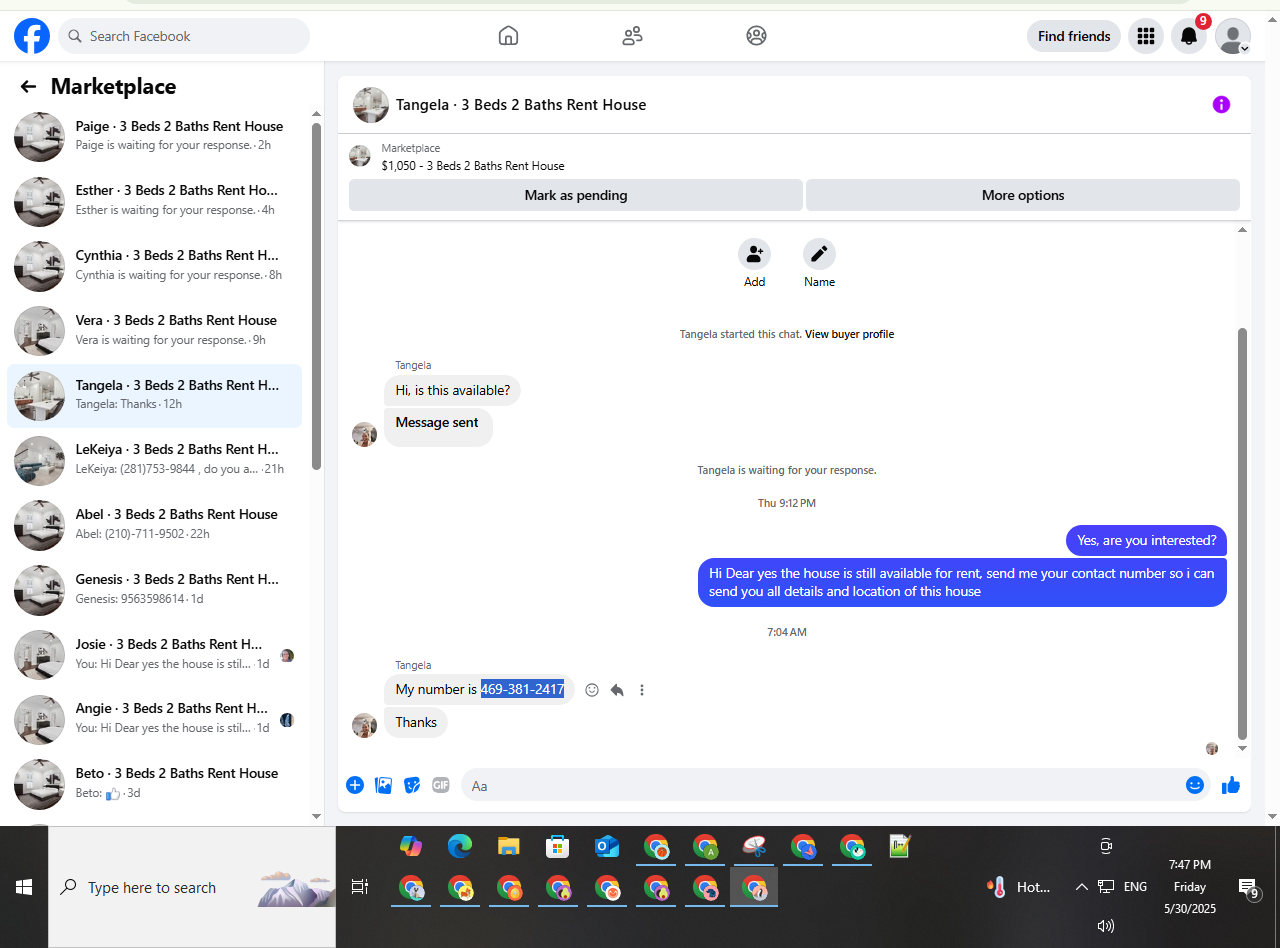
Task: Open Windows Action Center notifications
Action: click(1248, 888)
